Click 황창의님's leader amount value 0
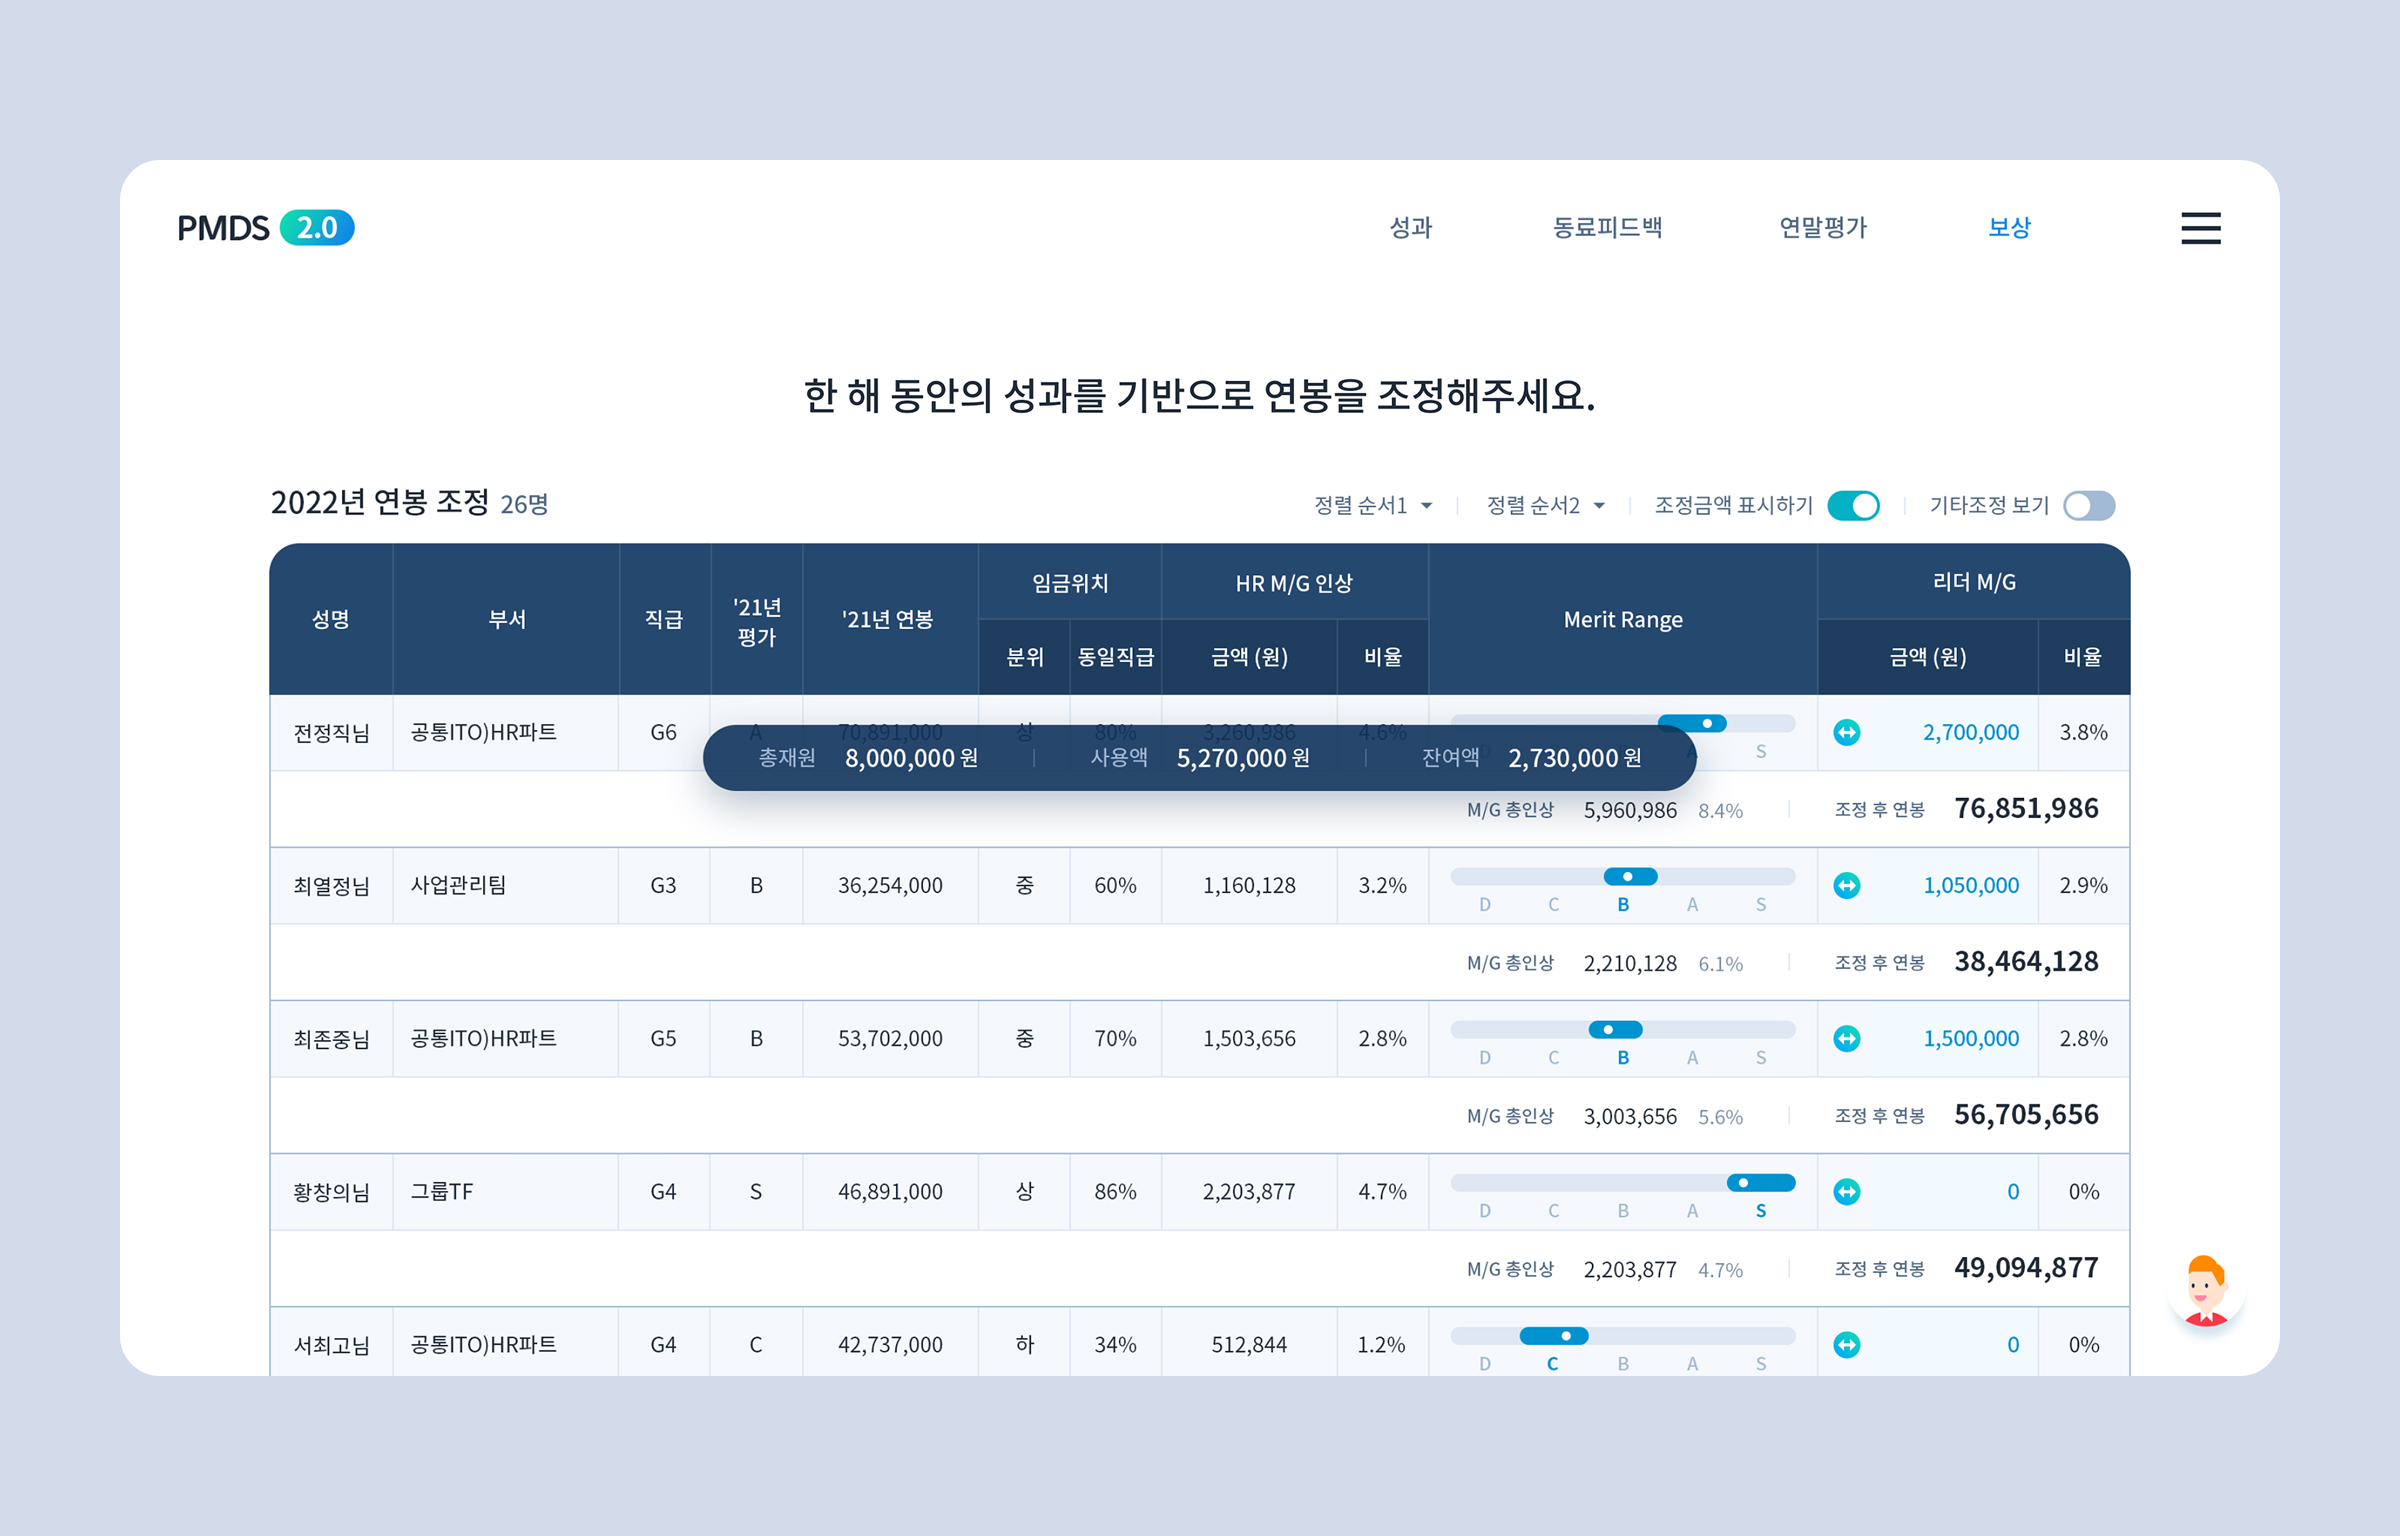 coord(2013,1191)
